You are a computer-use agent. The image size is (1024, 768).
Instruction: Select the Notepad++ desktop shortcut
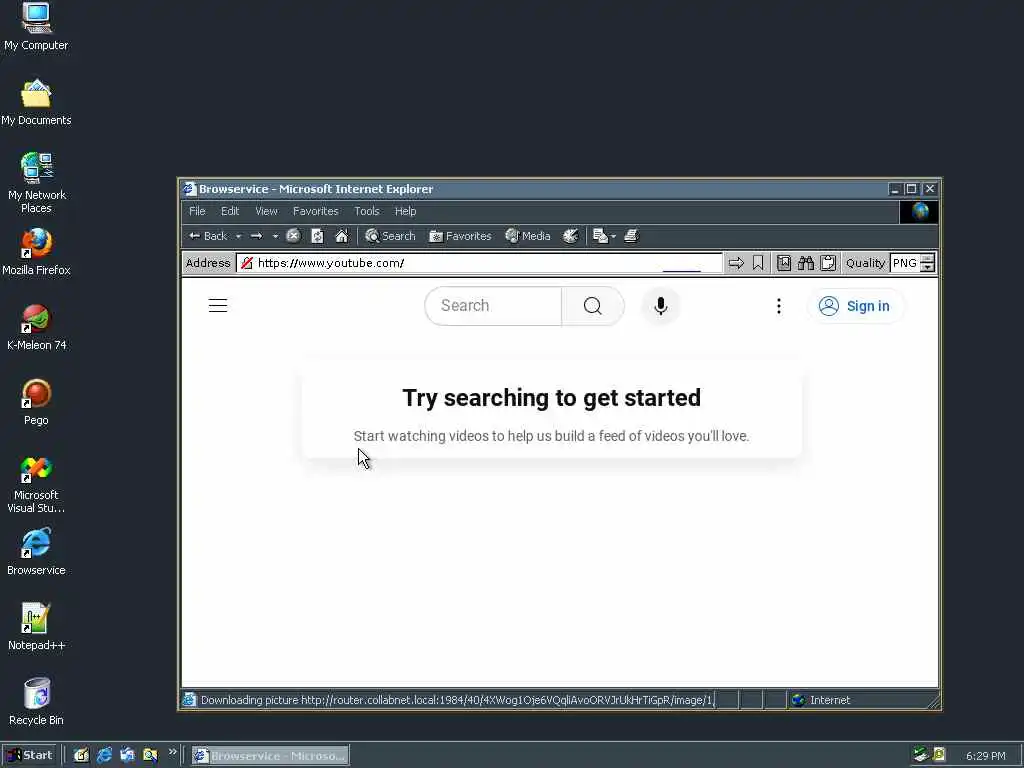36,628
